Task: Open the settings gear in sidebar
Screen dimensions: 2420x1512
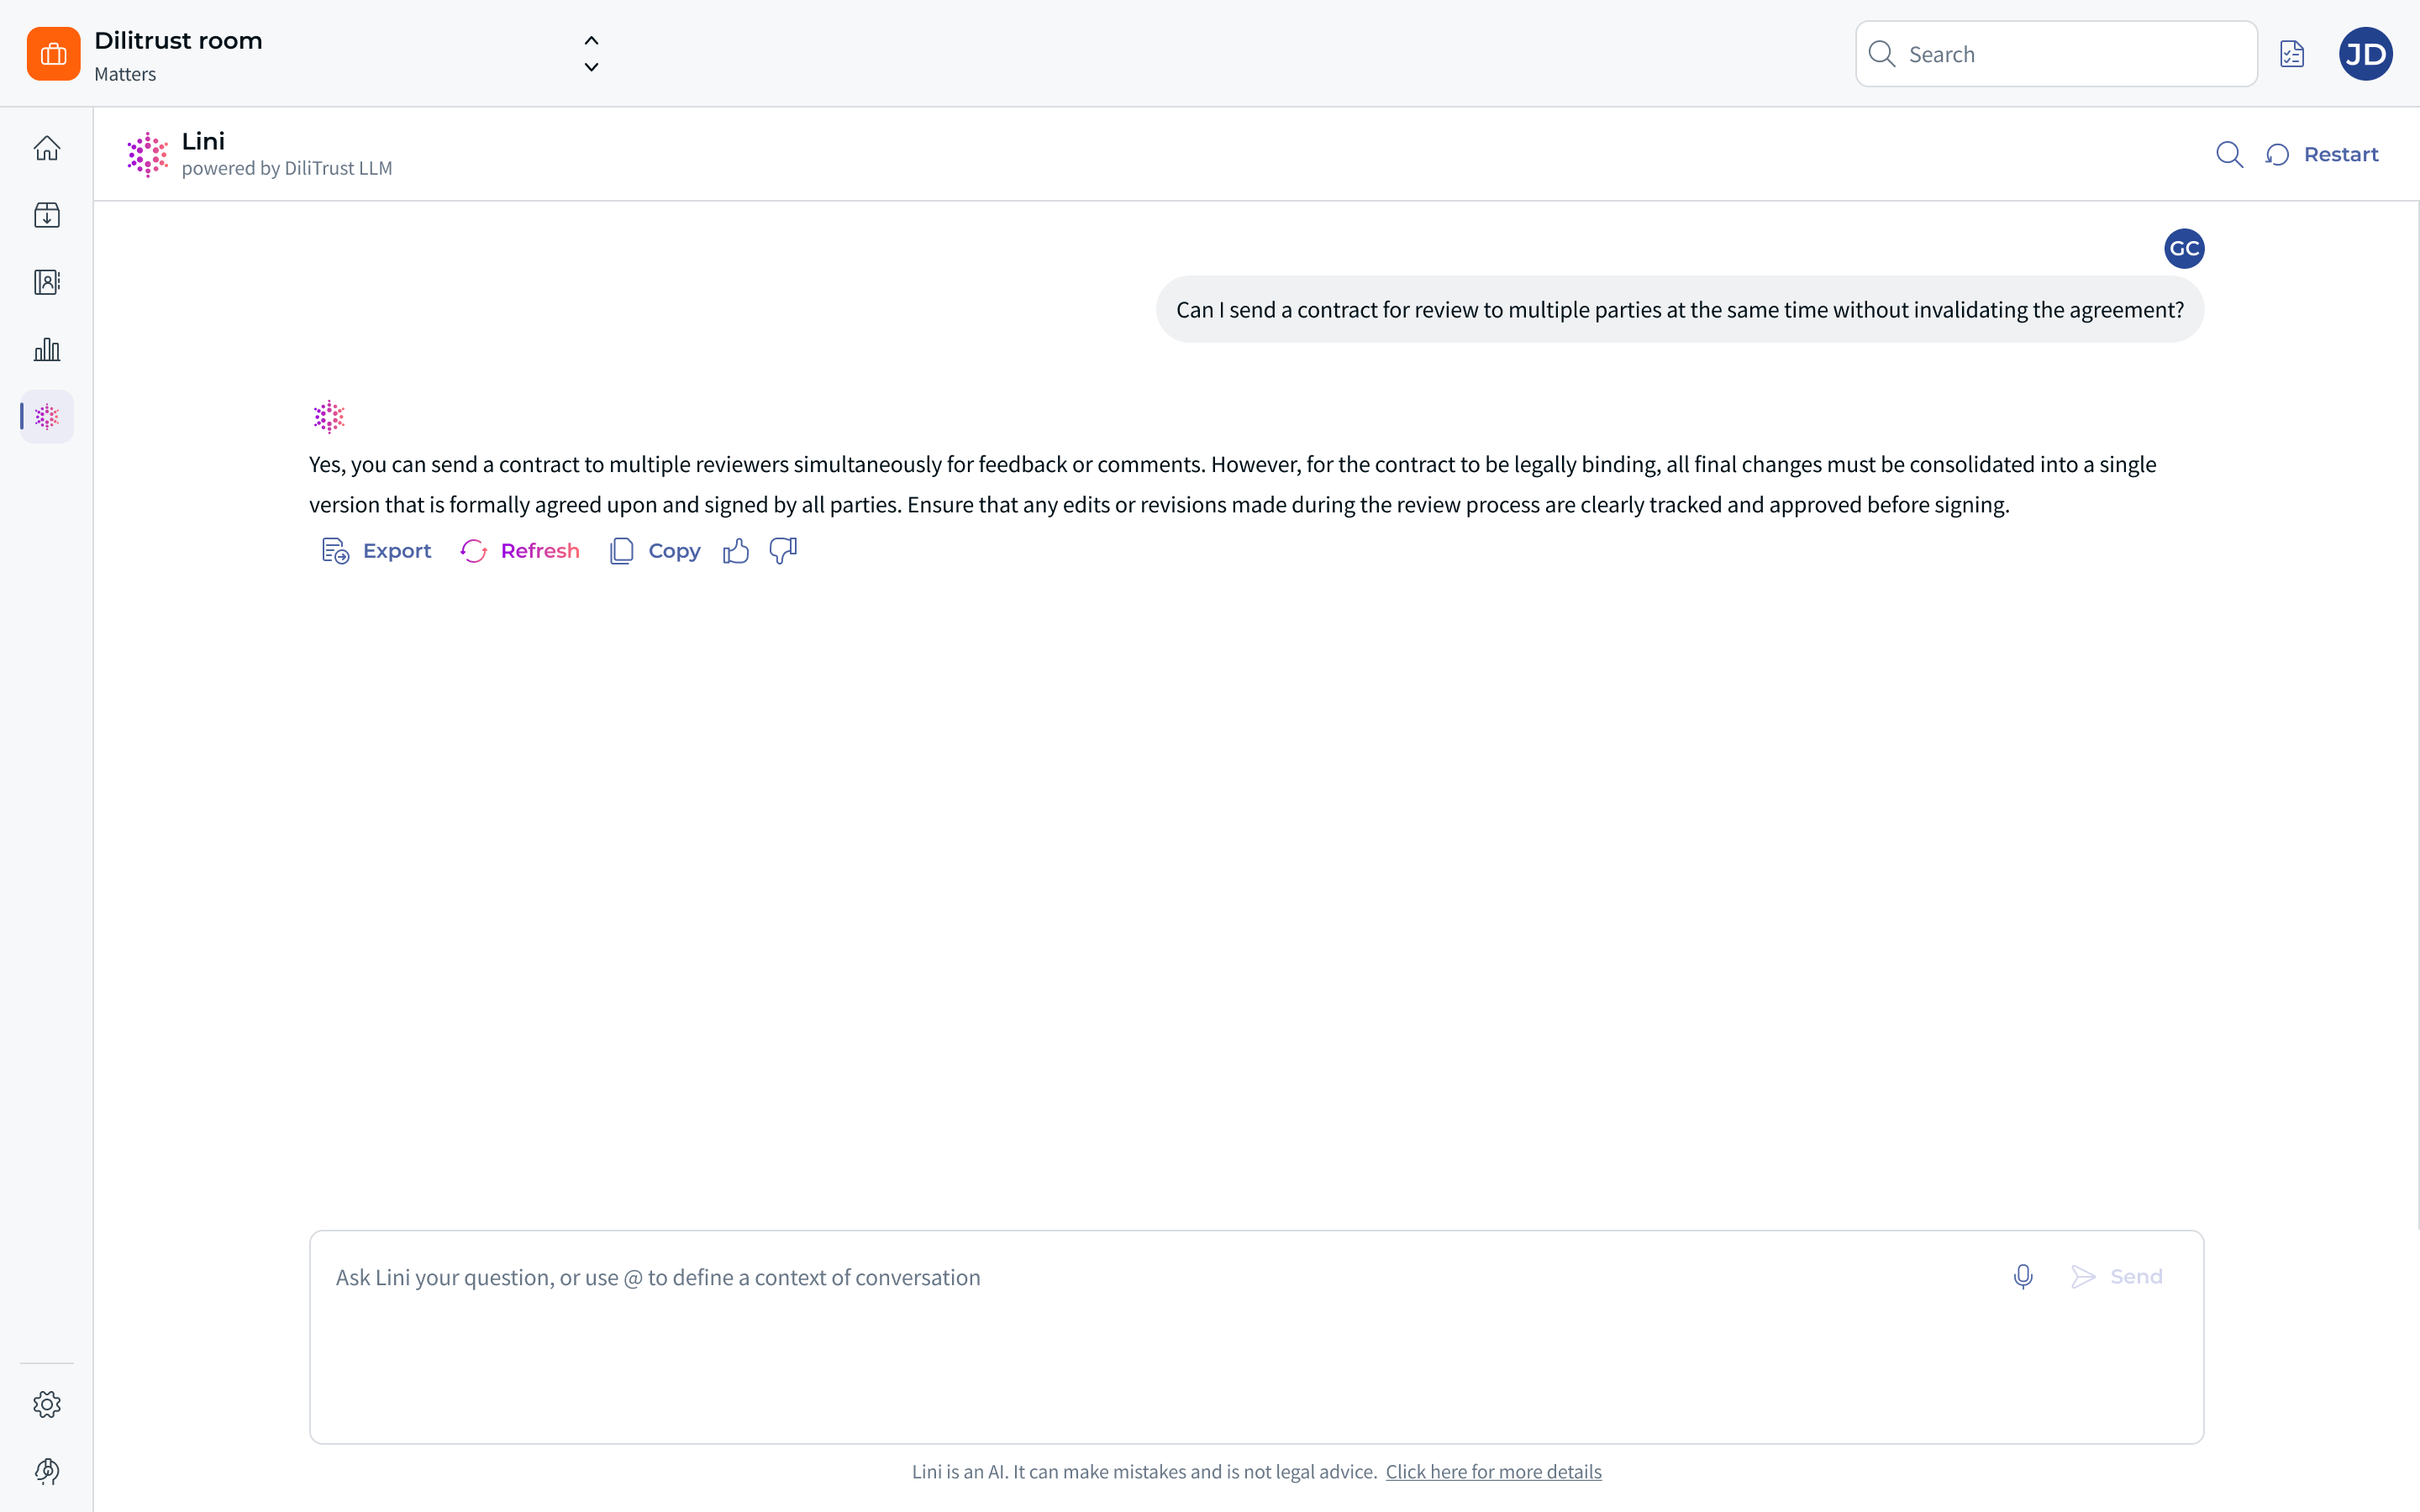Action: coord(47,1404)
